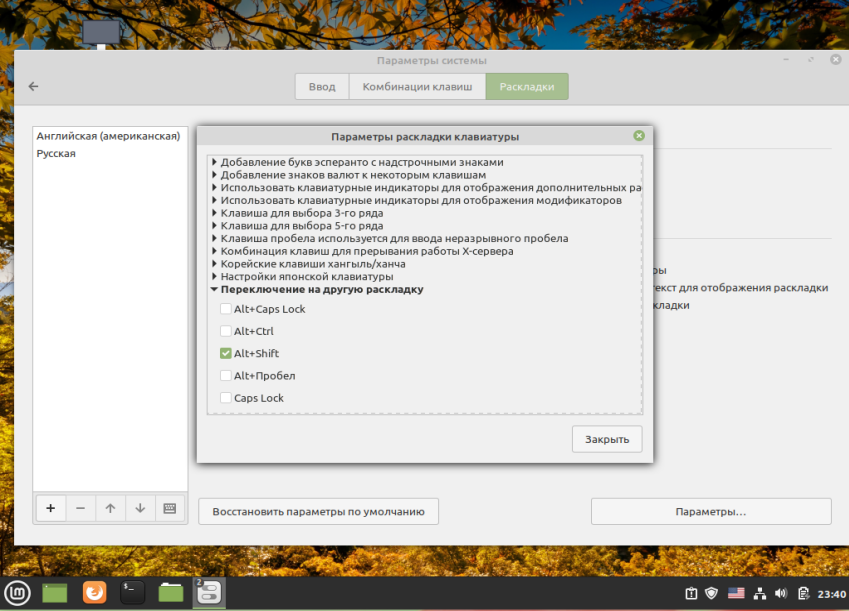Switch to Комбинации клавиш tab
The height and width of the screenshot is (611, 849).
click(x=417, y=87)
